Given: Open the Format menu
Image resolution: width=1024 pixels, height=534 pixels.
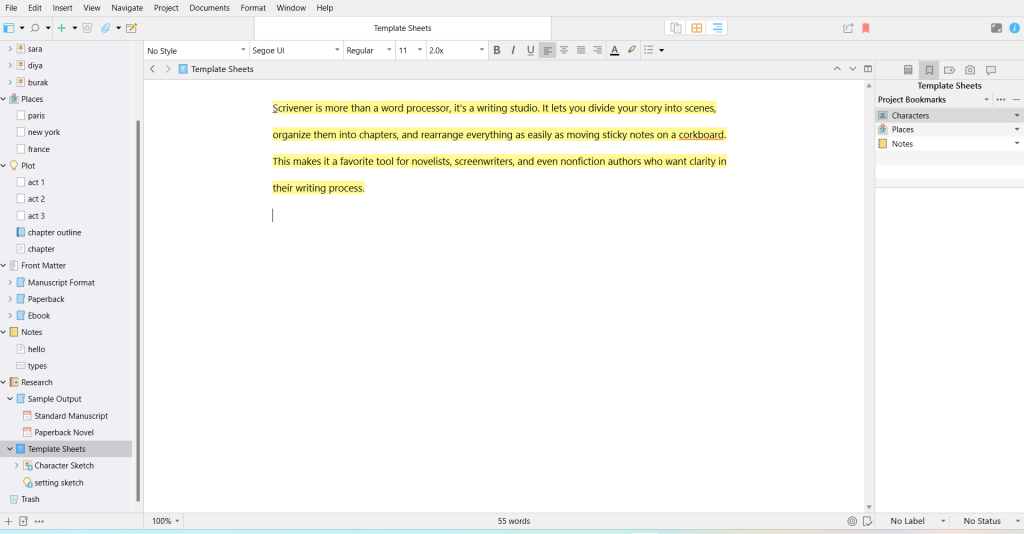Looking at the screenshot, I should (x=253, y=8).
